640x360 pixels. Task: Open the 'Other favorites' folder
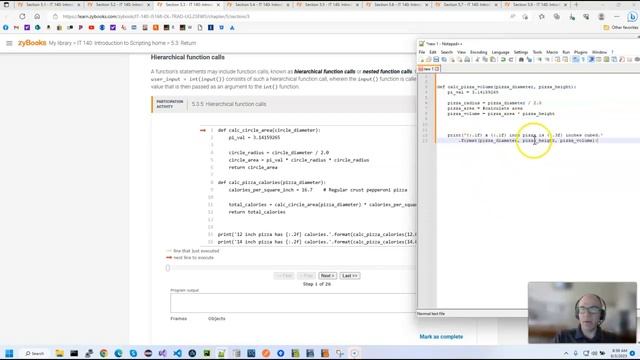(x=620, y=27)
